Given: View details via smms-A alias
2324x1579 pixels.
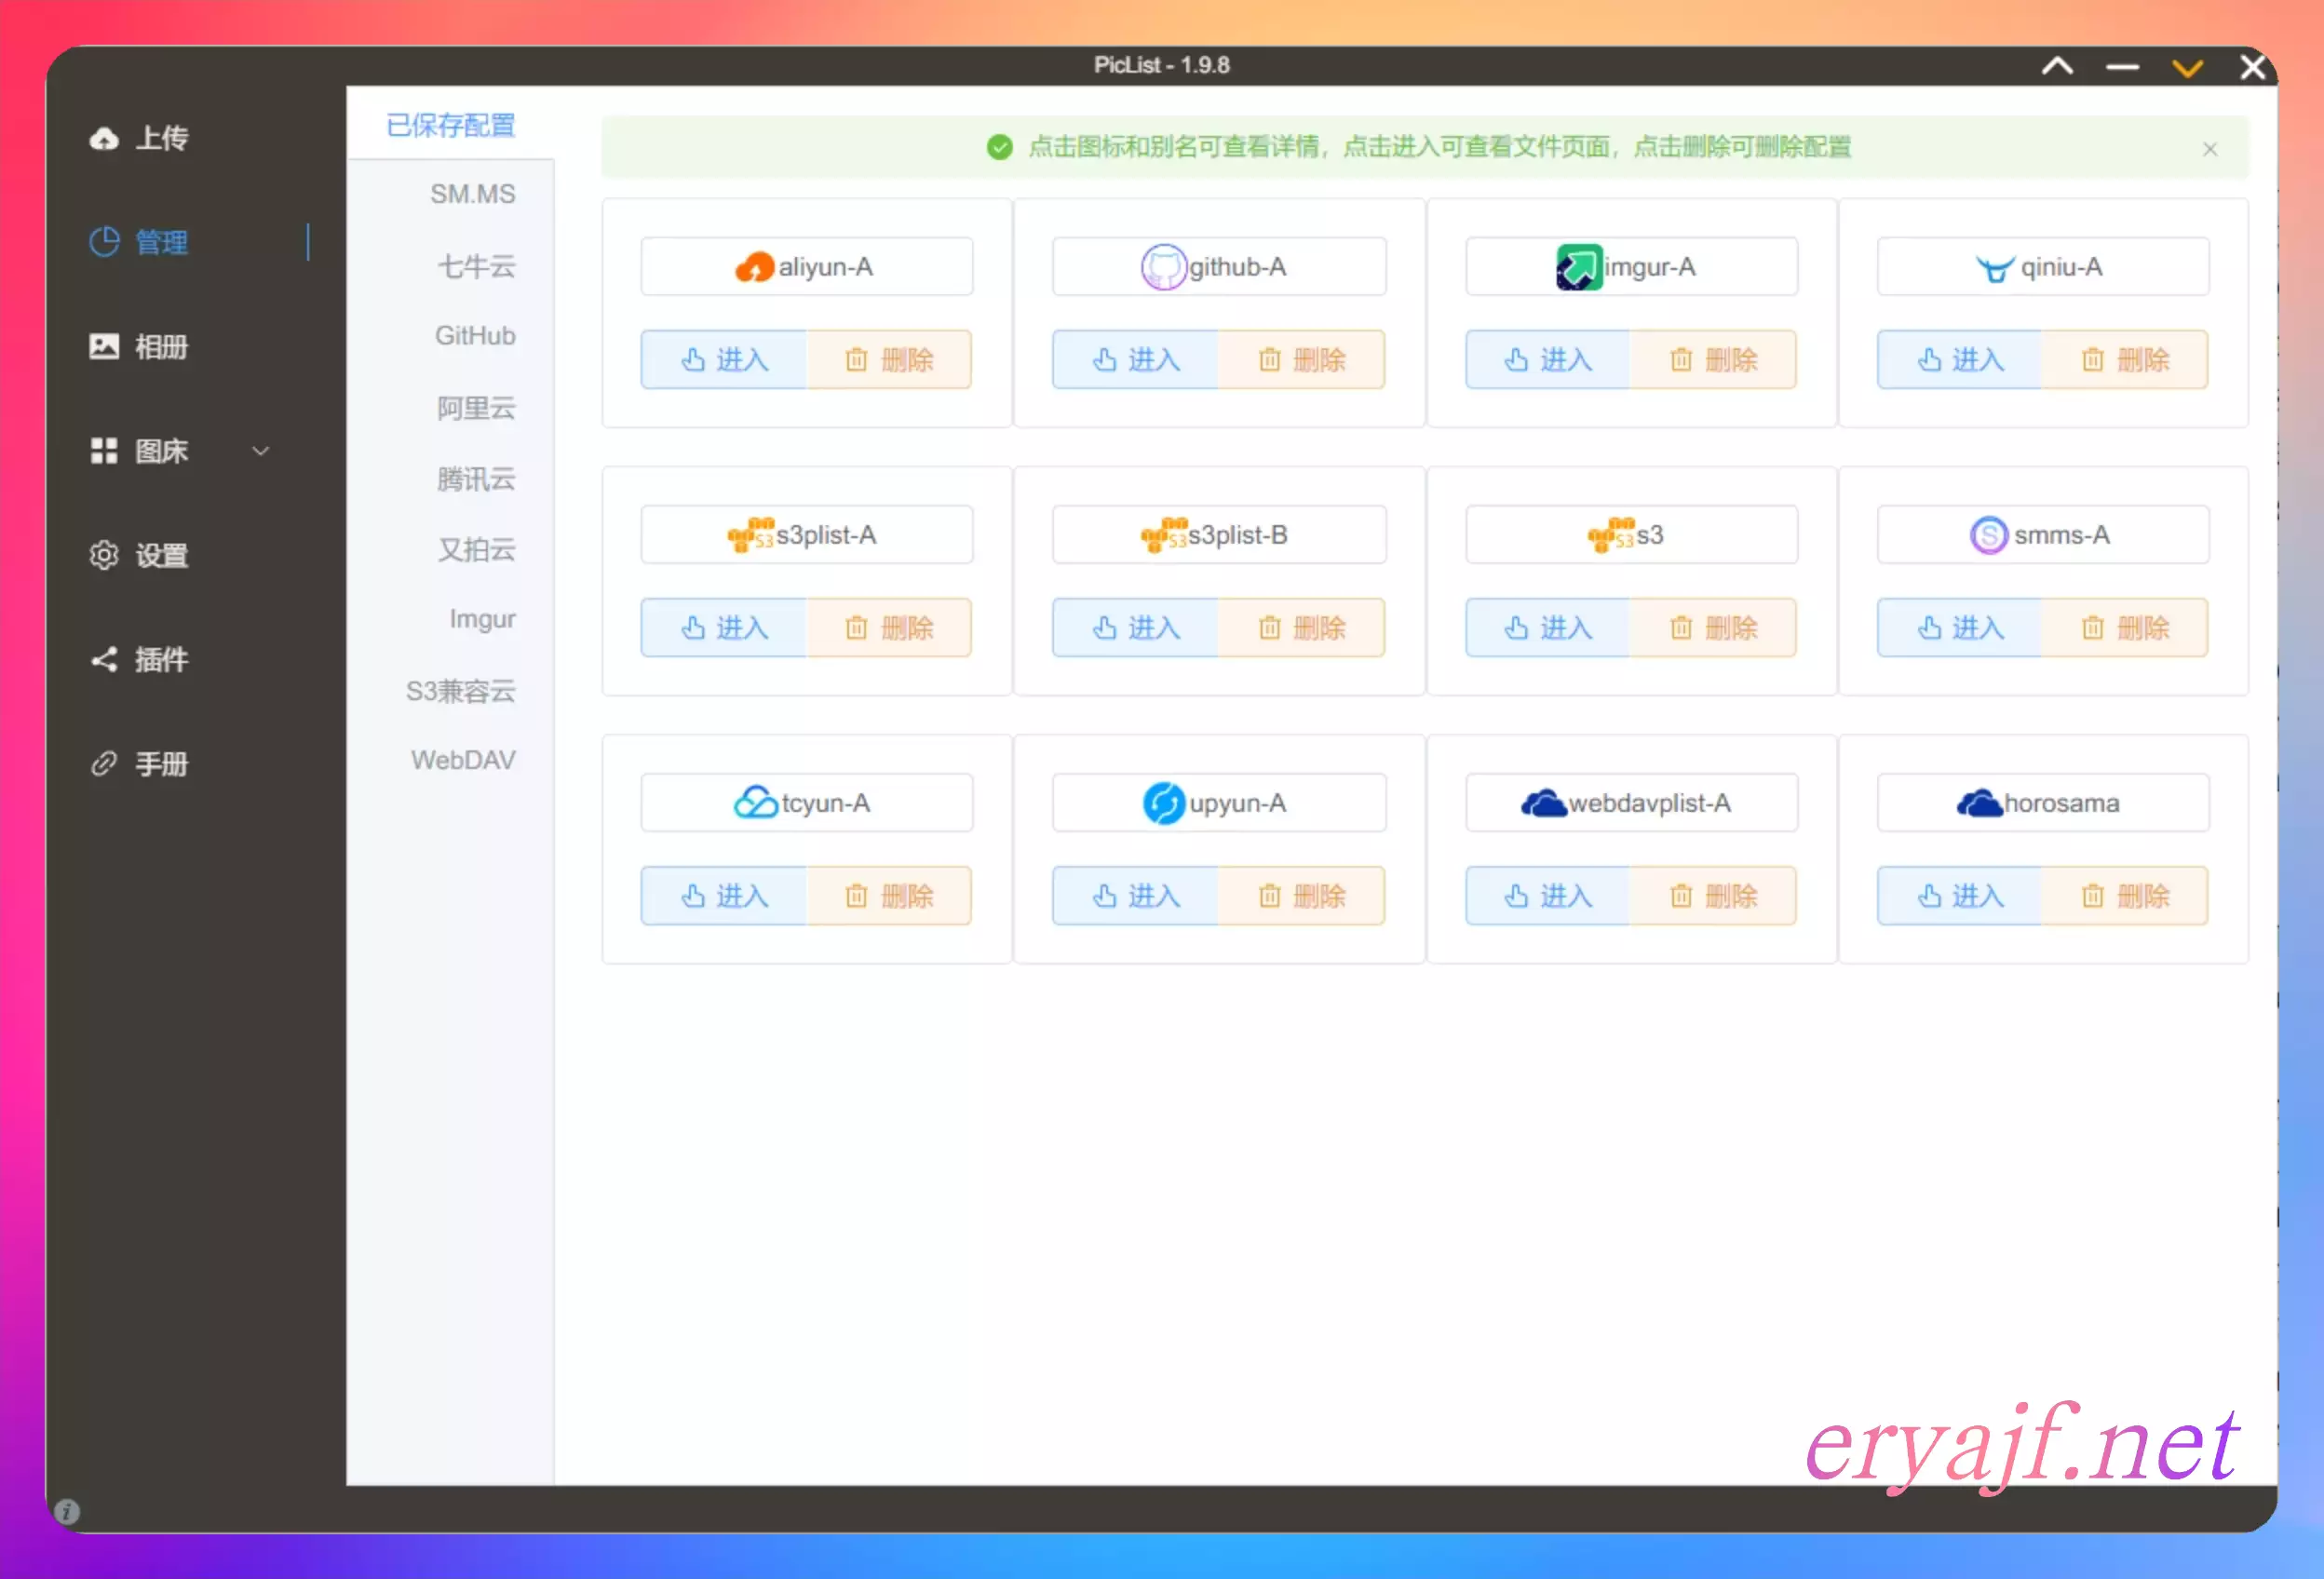Looking at the screenshot, I should pos(2062,535).
